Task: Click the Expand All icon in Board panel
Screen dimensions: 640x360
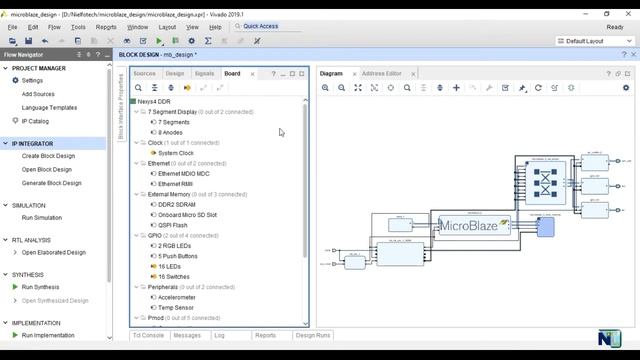Action: [171, 88]
